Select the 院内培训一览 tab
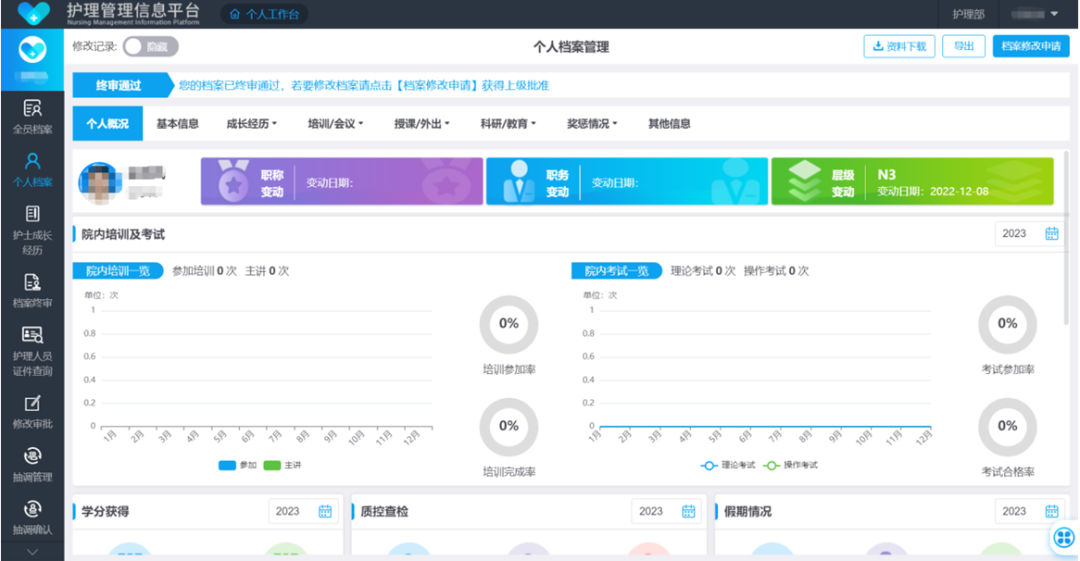The height and width of the screenshot is (561, 1080). click(118, 271)
